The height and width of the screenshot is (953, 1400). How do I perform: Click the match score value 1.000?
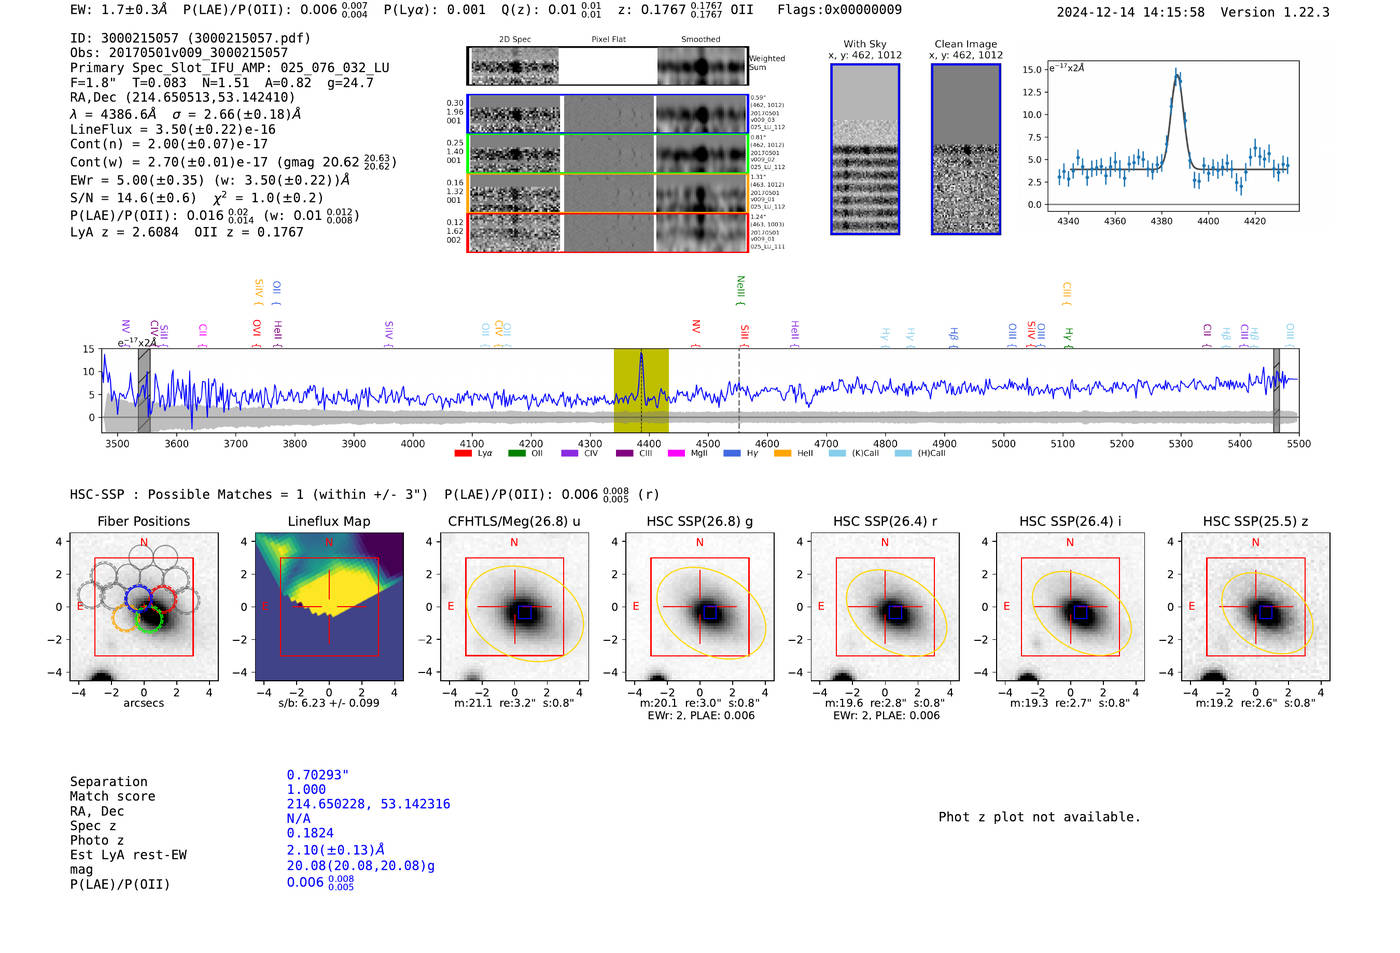coord(306,789)
